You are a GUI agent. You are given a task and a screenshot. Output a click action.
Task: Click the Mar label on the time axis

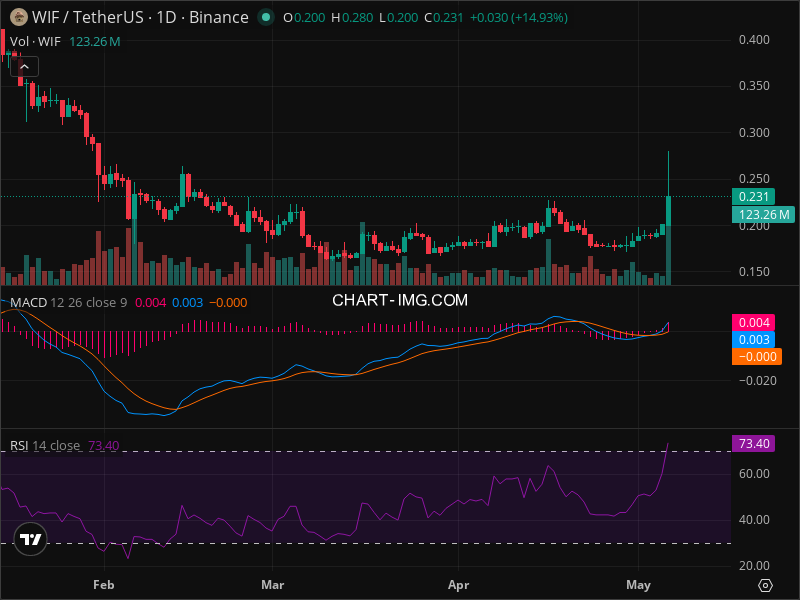272,585
